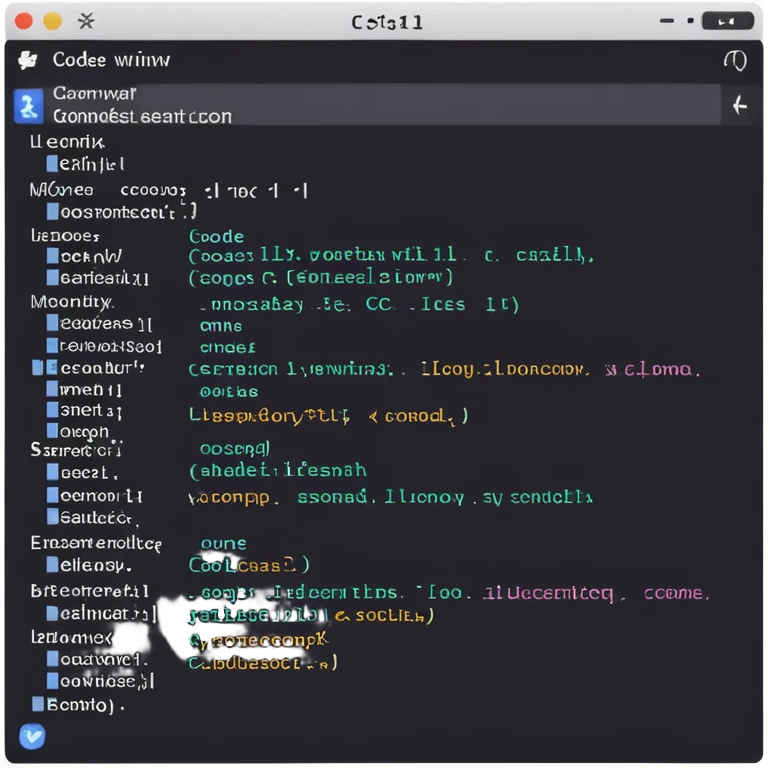The width and height of the screenshot is (768, 768).
Task: Select the 'snert a]' tree row
Action: tap(84, 410)
